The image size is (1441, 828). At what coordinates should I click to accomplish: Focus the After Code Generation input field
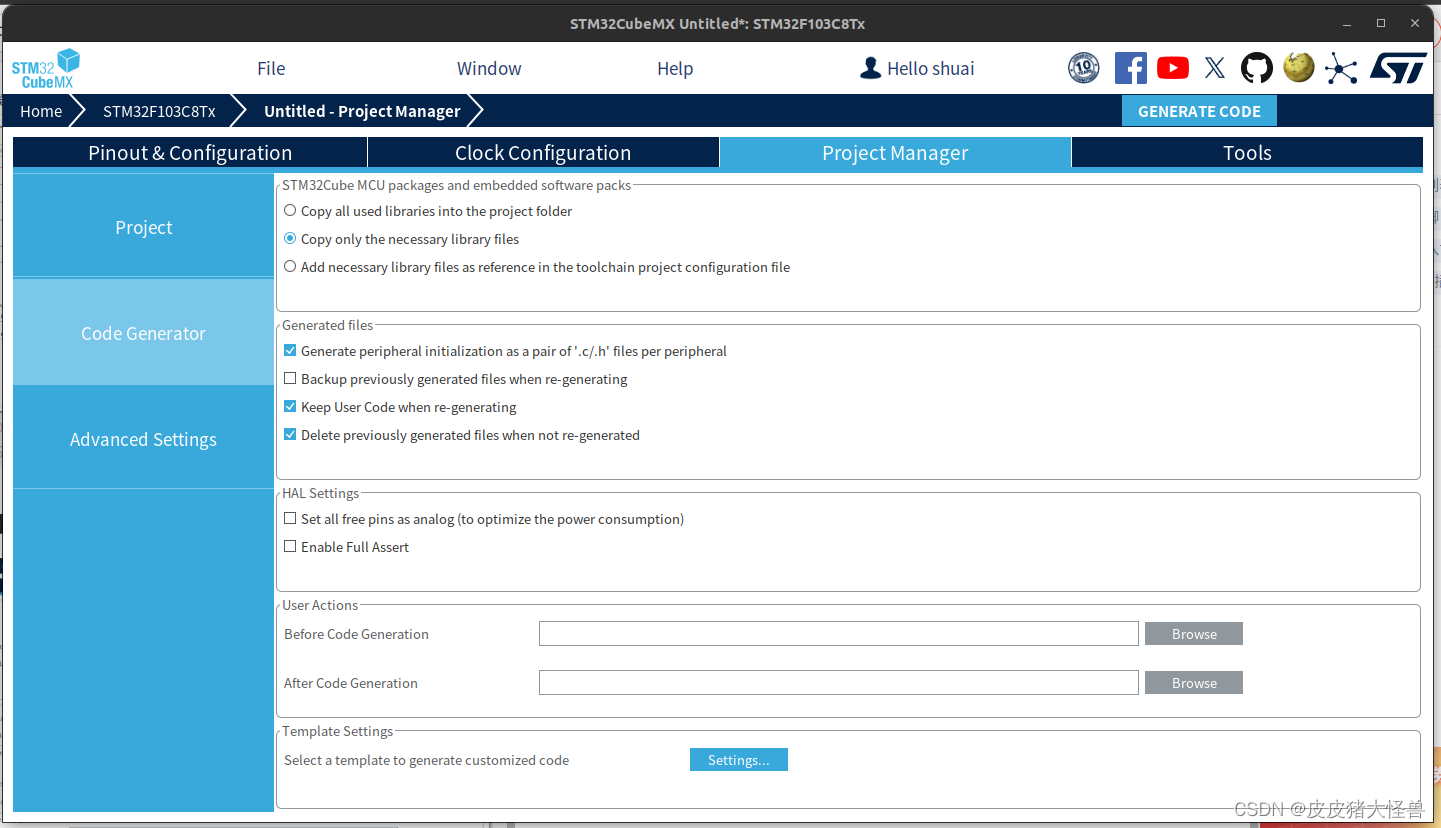pos(839,683)
